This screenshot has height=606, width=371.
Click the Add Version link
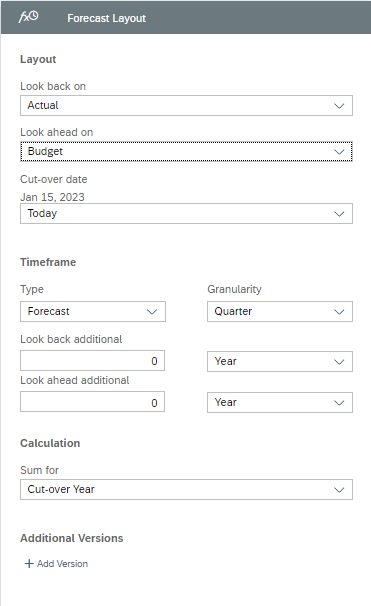62,563
